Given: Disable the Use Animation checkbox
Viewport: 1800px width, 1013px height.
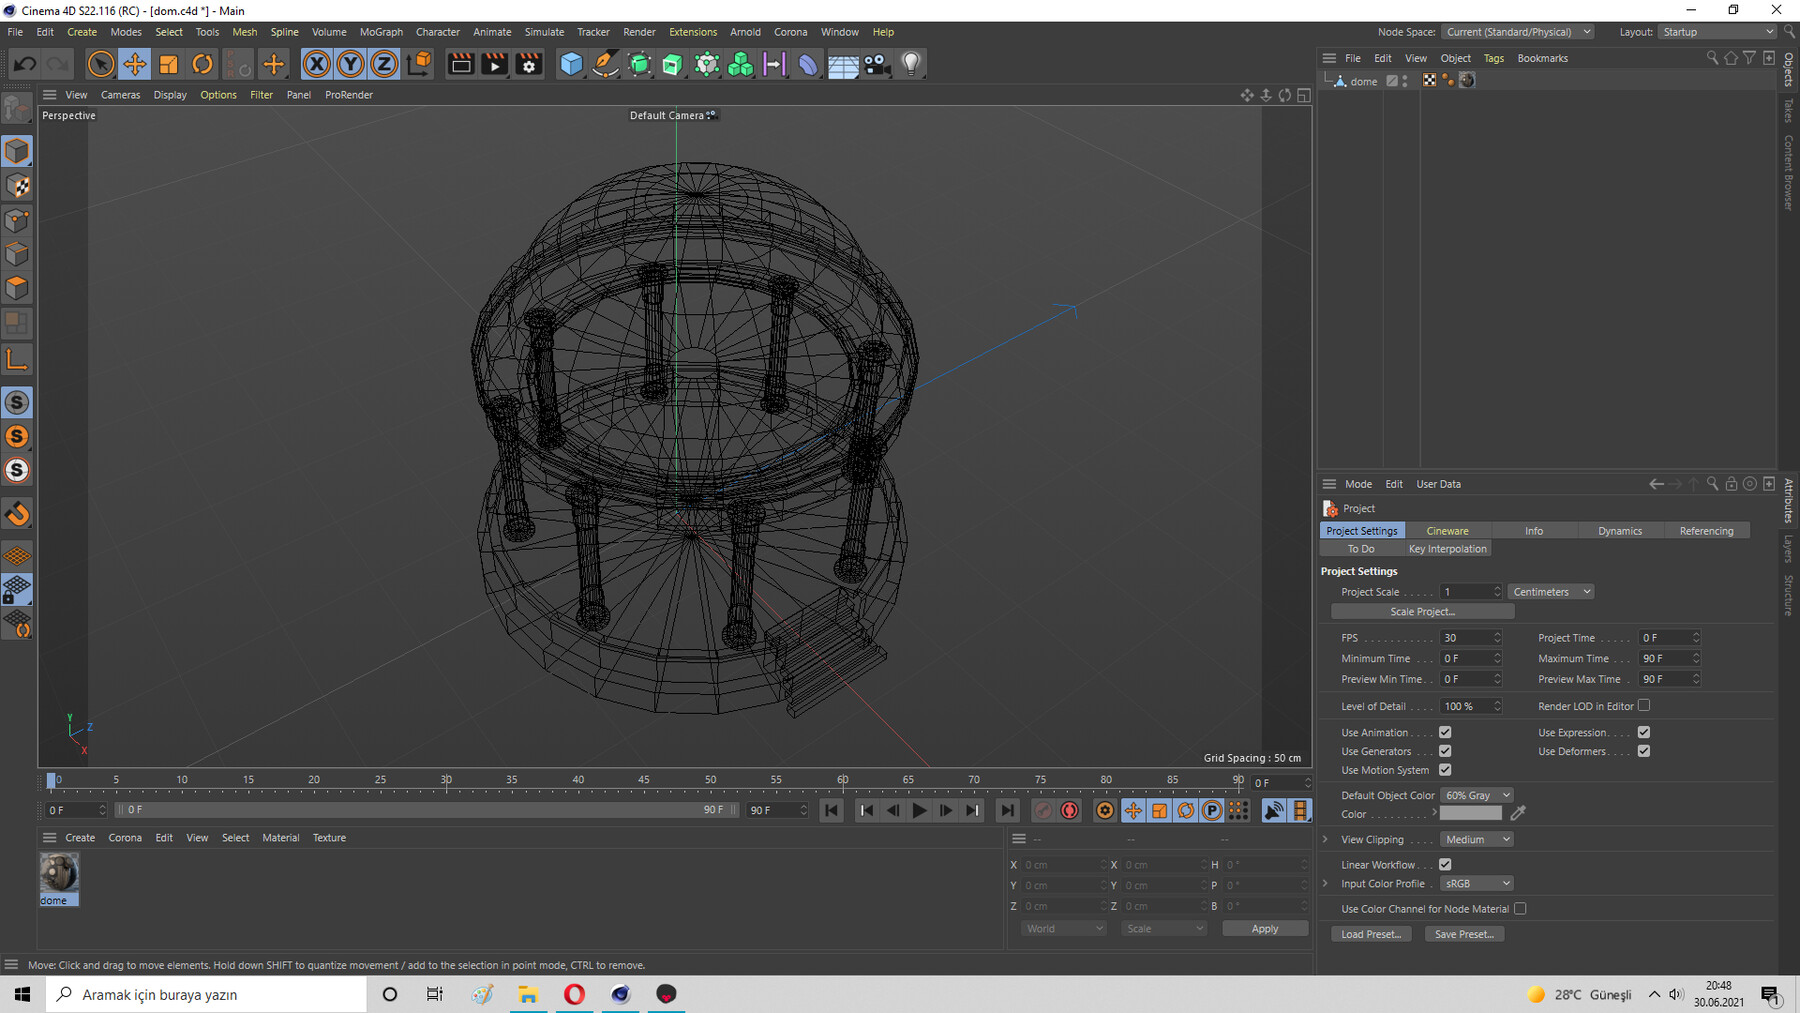Looking at the screenshot, I should pos(1445,733).
